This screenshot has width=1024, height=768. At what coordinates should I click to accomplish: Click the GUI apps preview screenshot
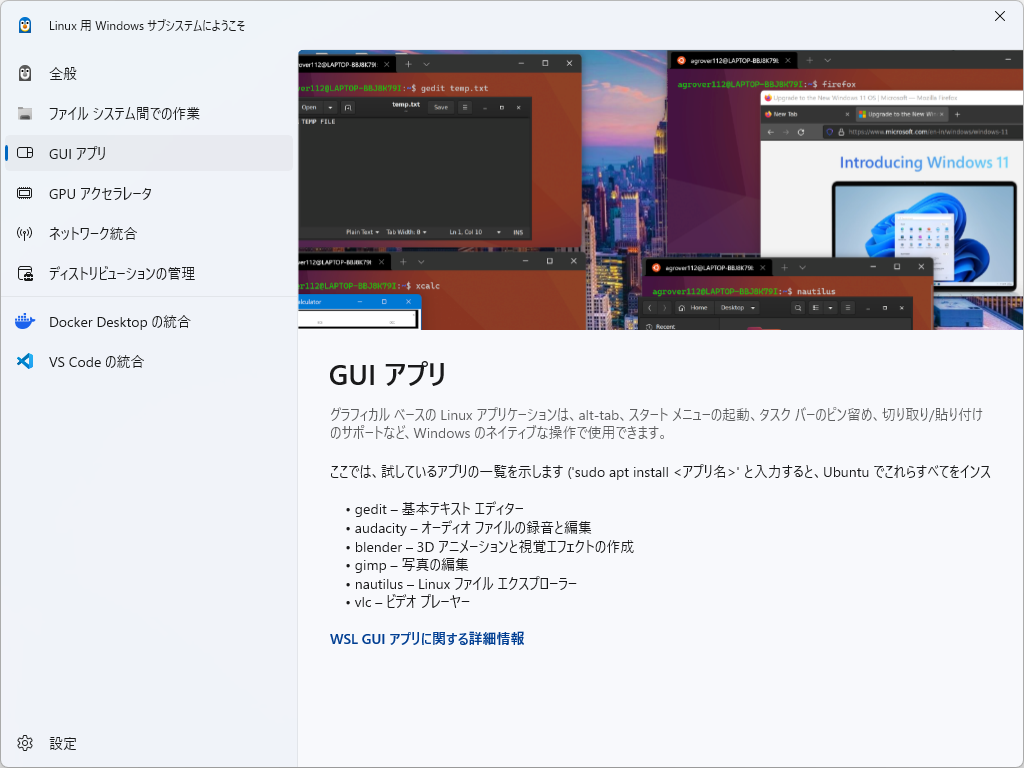point(660,190)
